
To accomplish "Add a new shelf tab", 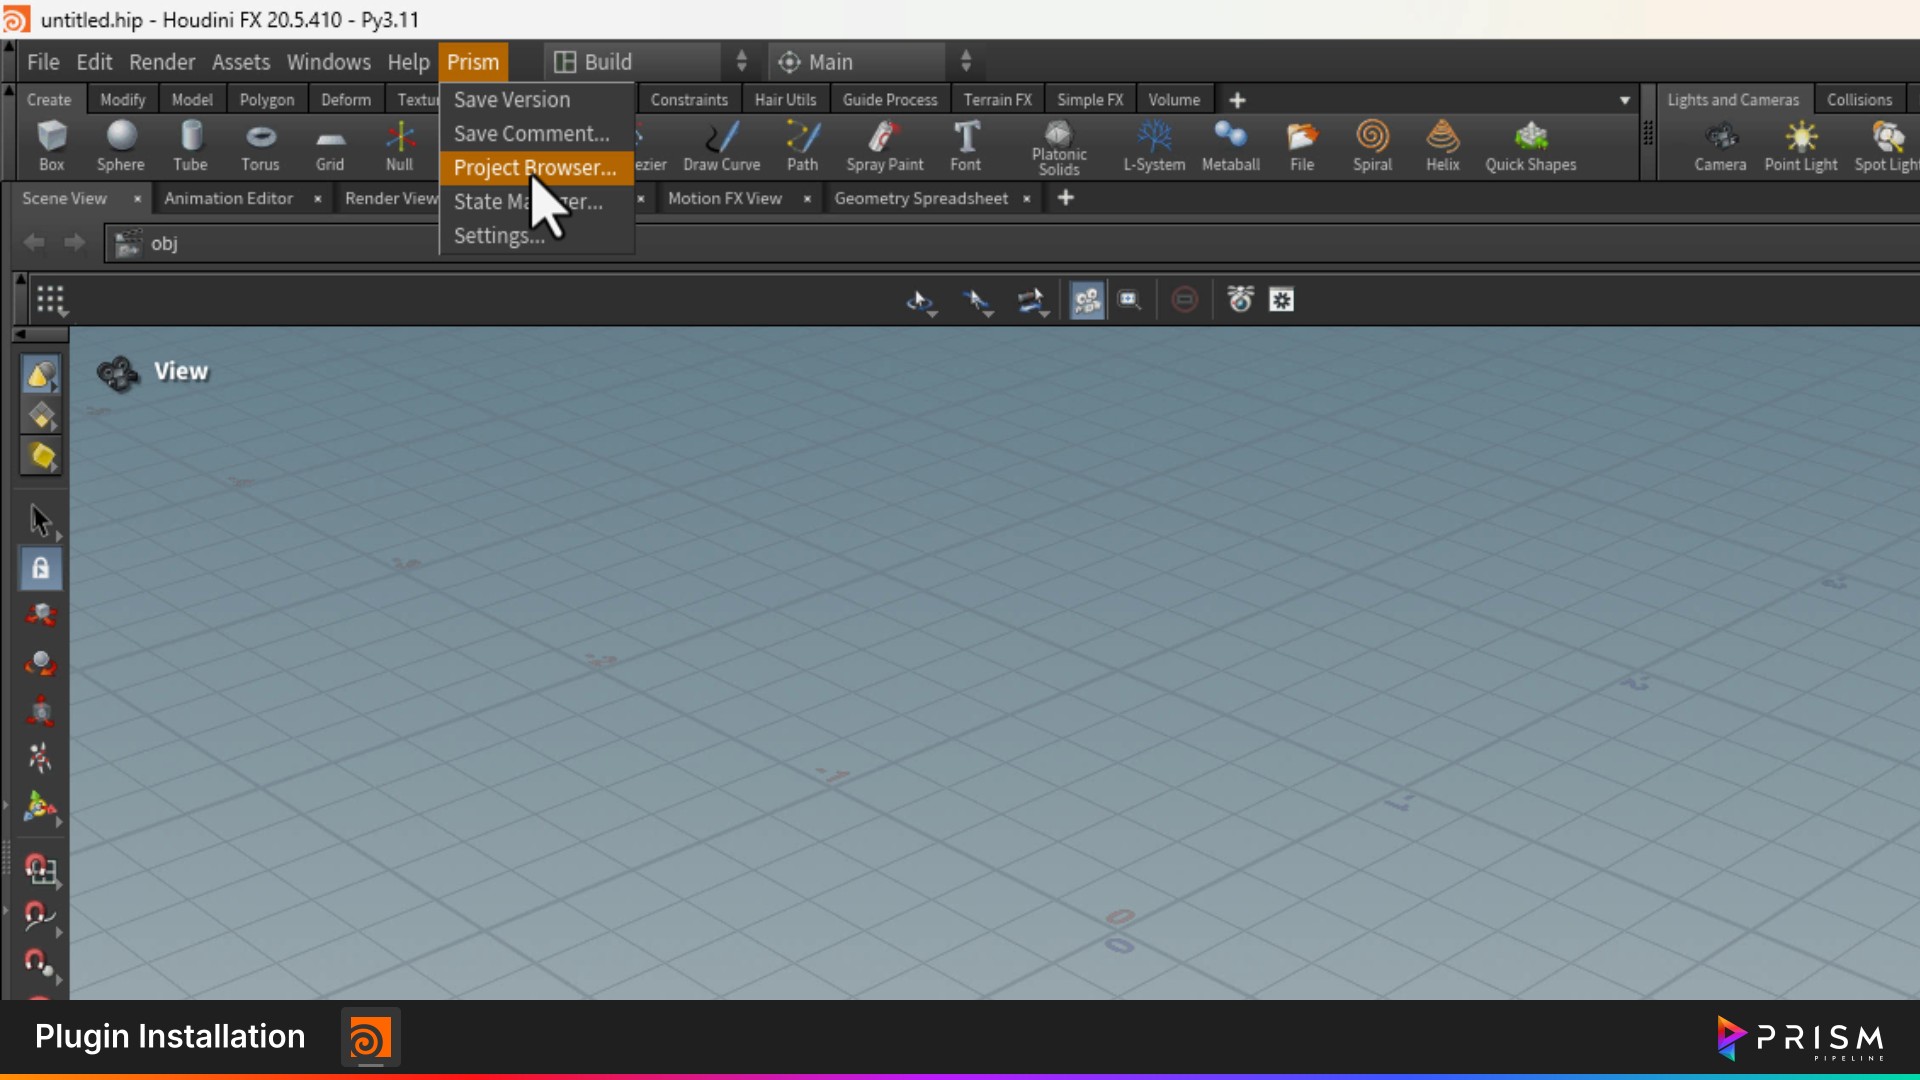I will 1237,100.
